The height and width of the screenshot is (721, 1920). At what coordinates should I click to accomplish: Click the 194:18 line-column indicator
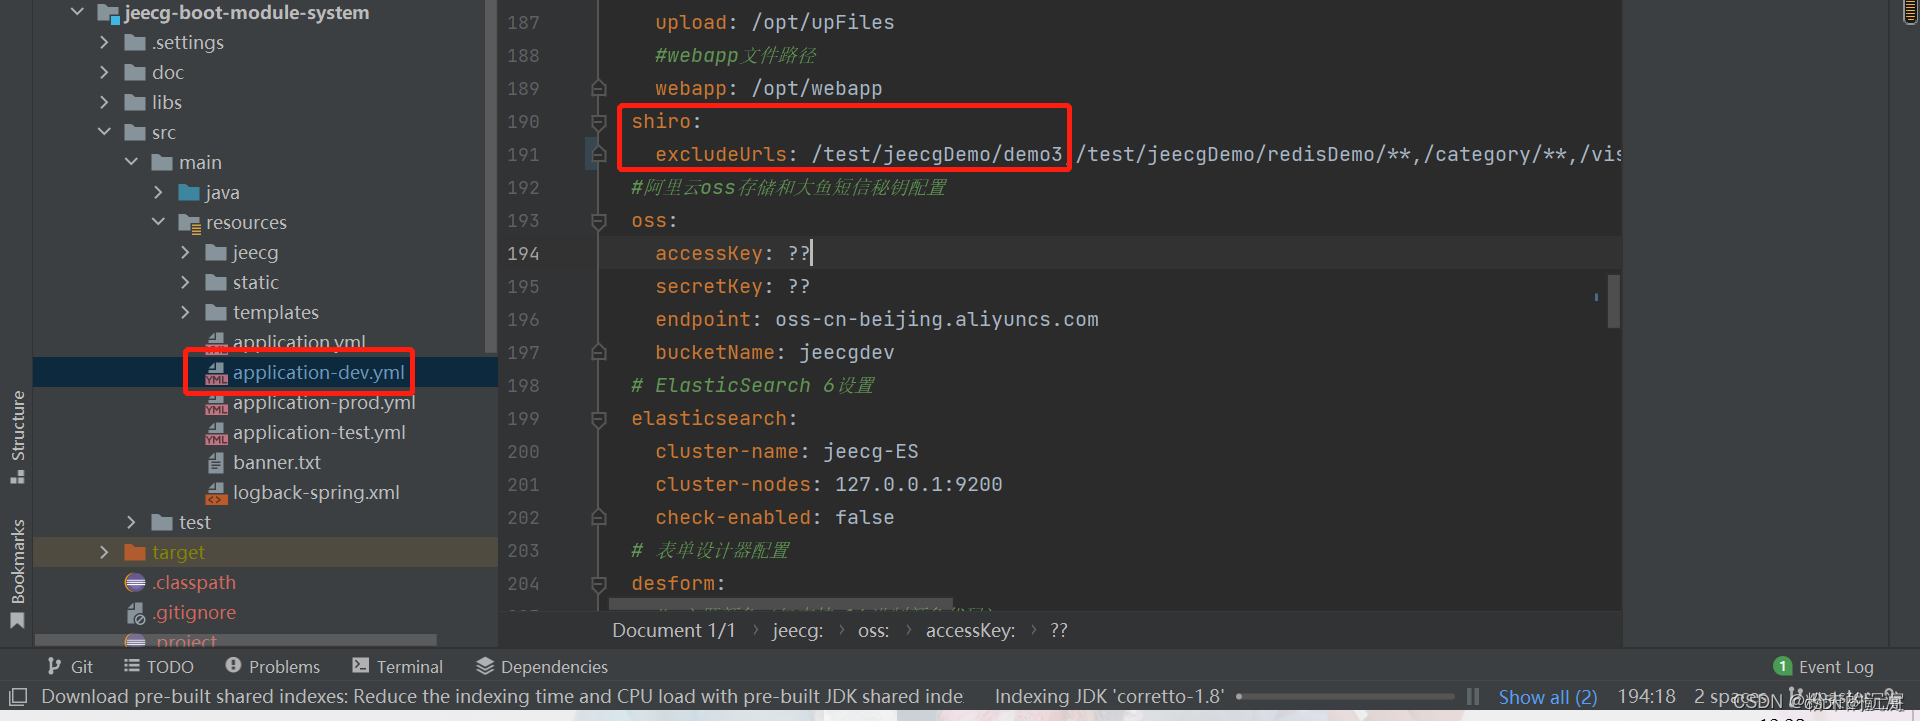pos(1646,697)
